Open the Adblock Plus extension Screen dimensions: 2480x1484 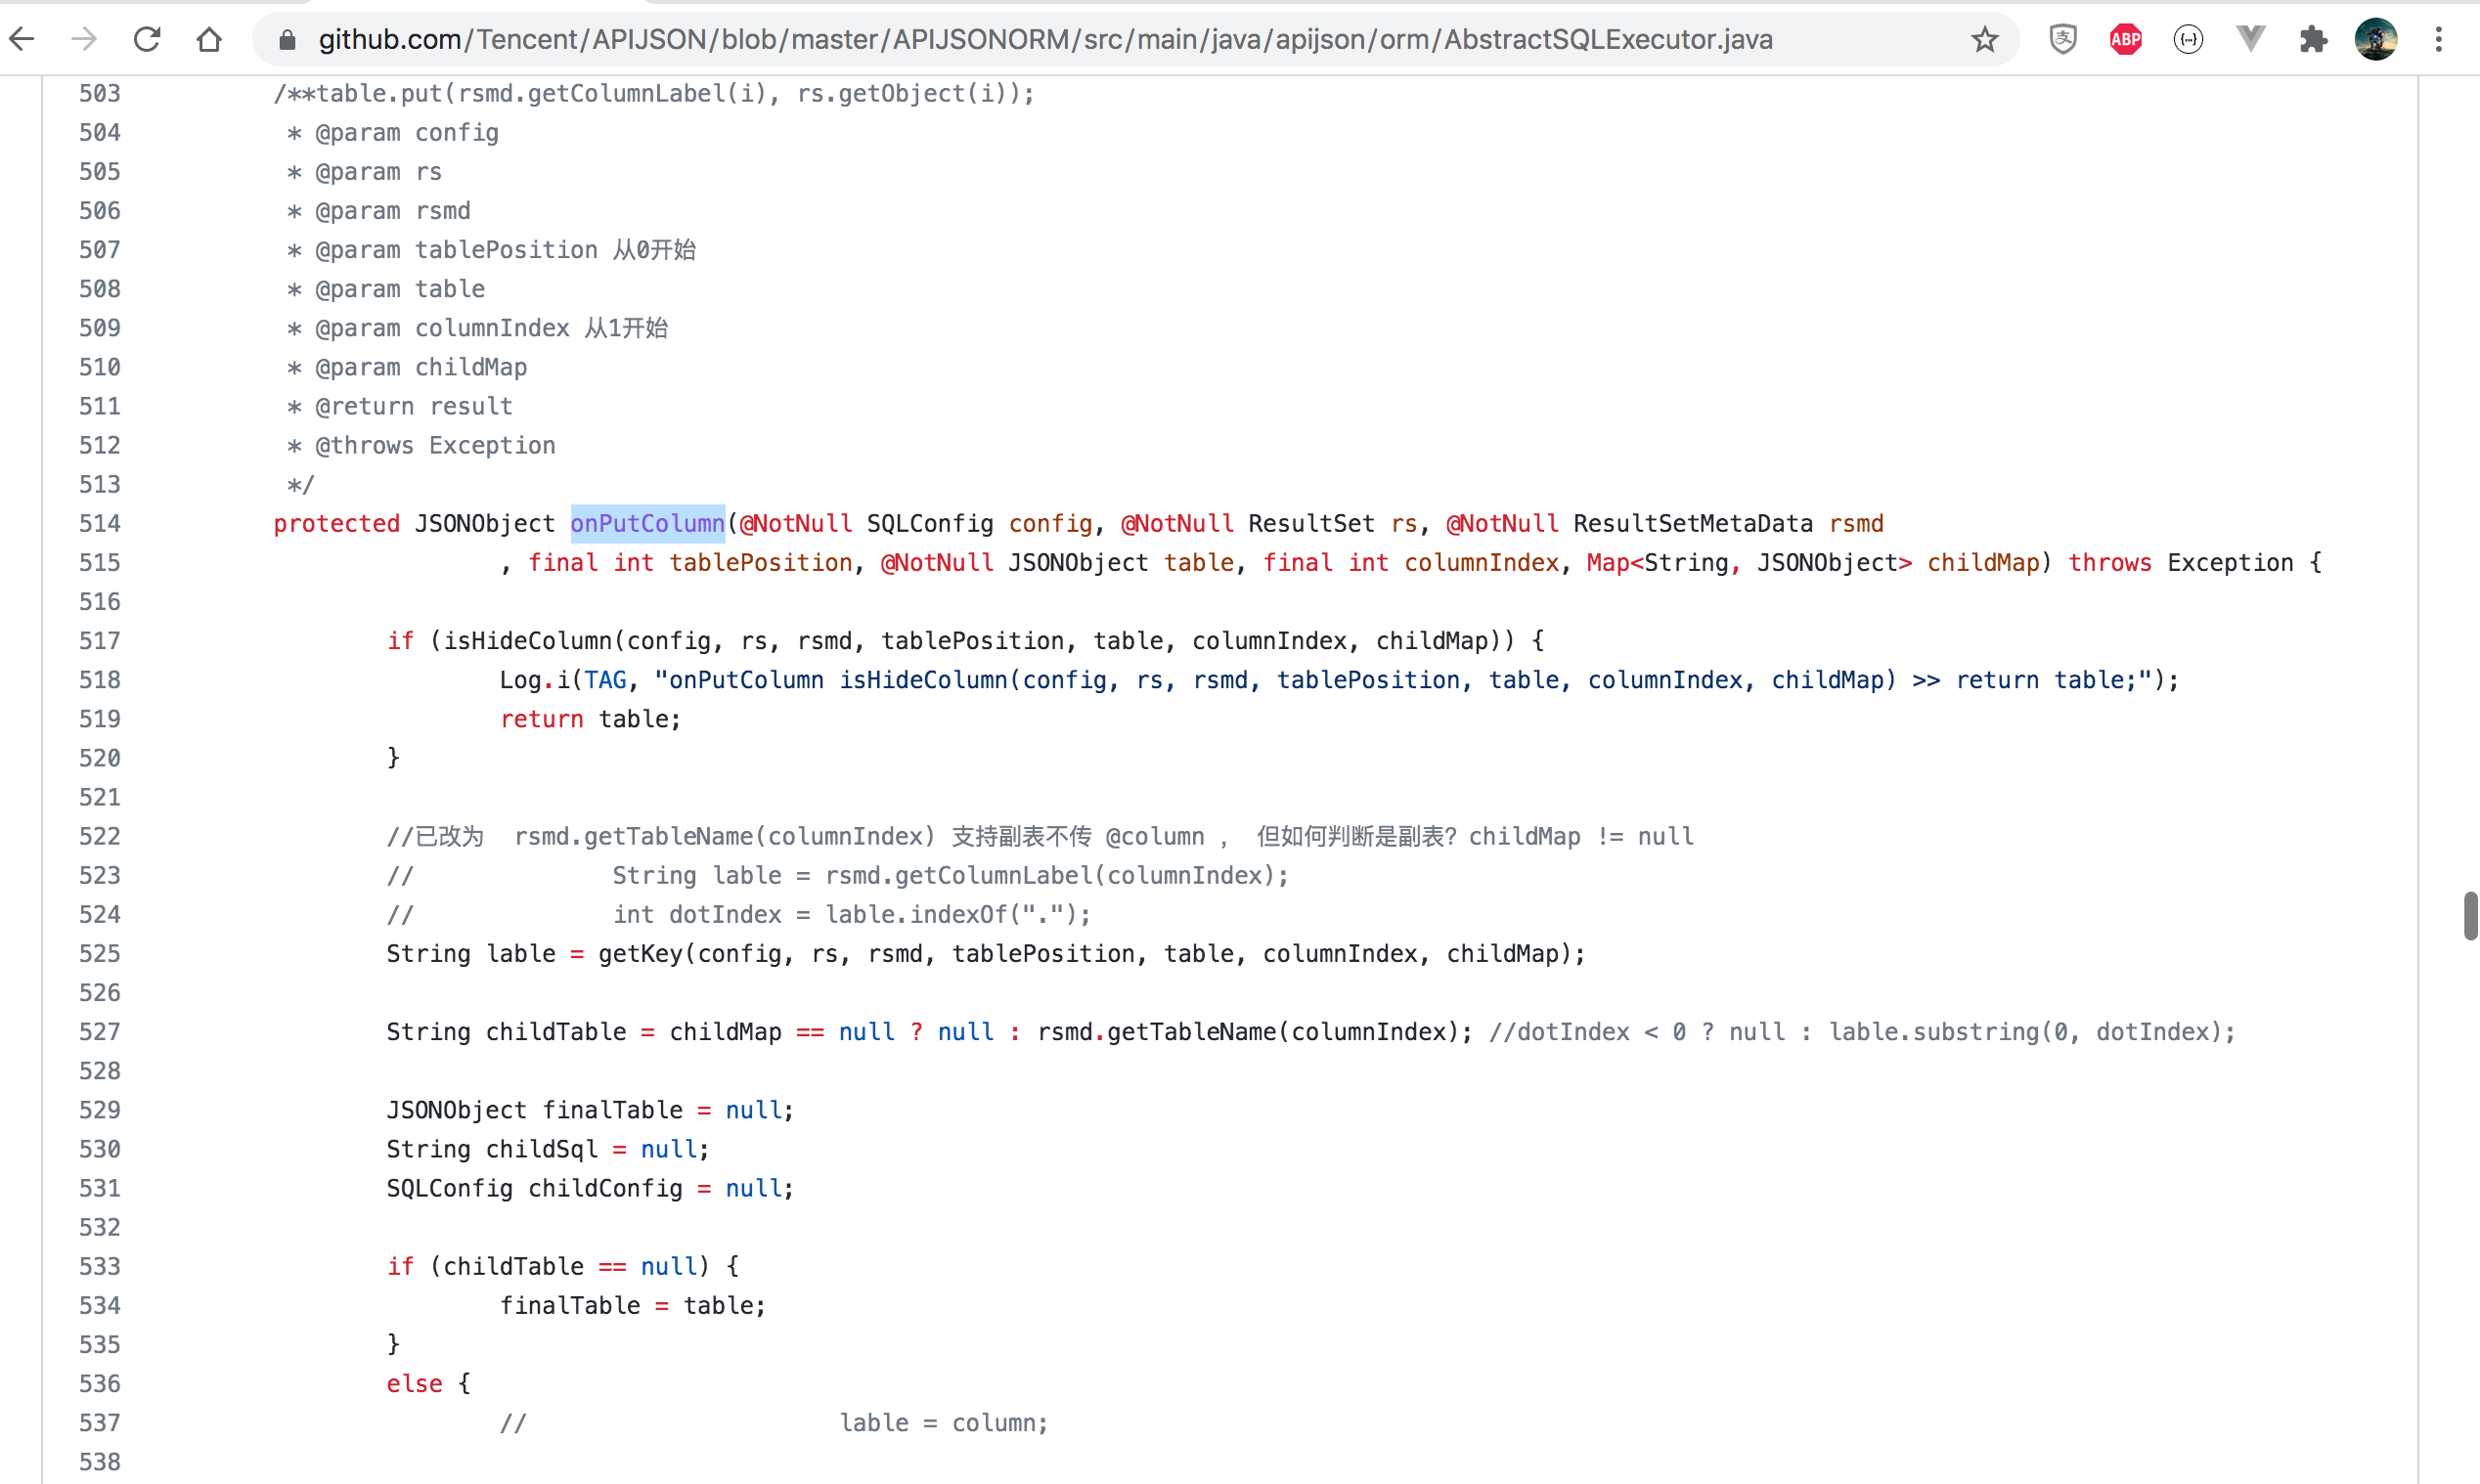(2125, 39)
